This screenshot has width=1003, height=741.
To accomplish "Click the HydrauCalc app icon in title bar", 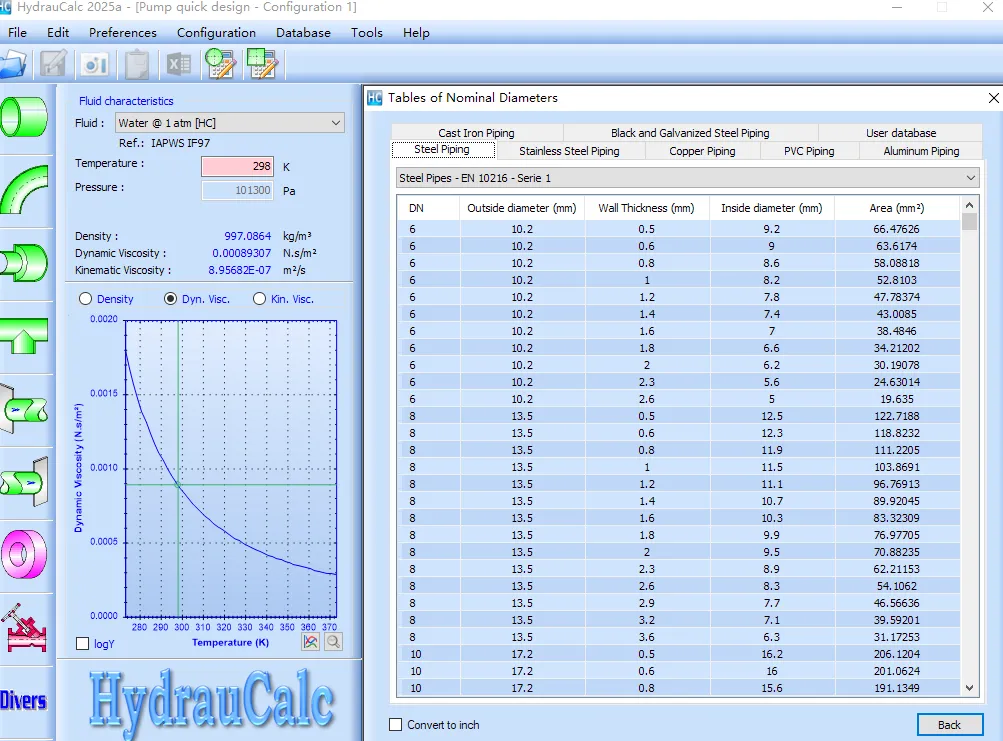I will pos(6,7).
